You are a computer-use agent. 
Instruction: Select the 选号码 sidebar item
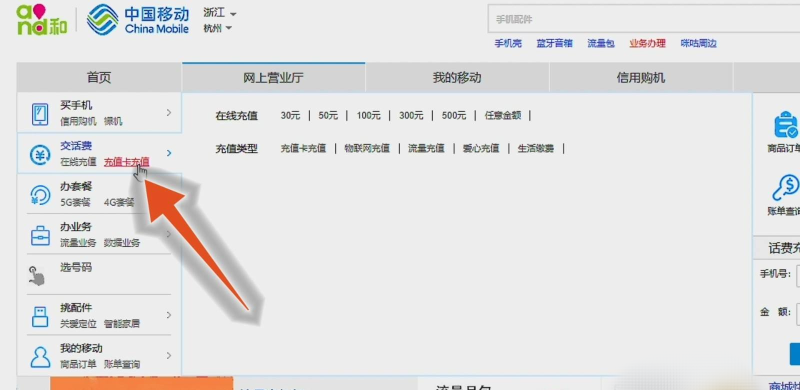coord(76,267)
